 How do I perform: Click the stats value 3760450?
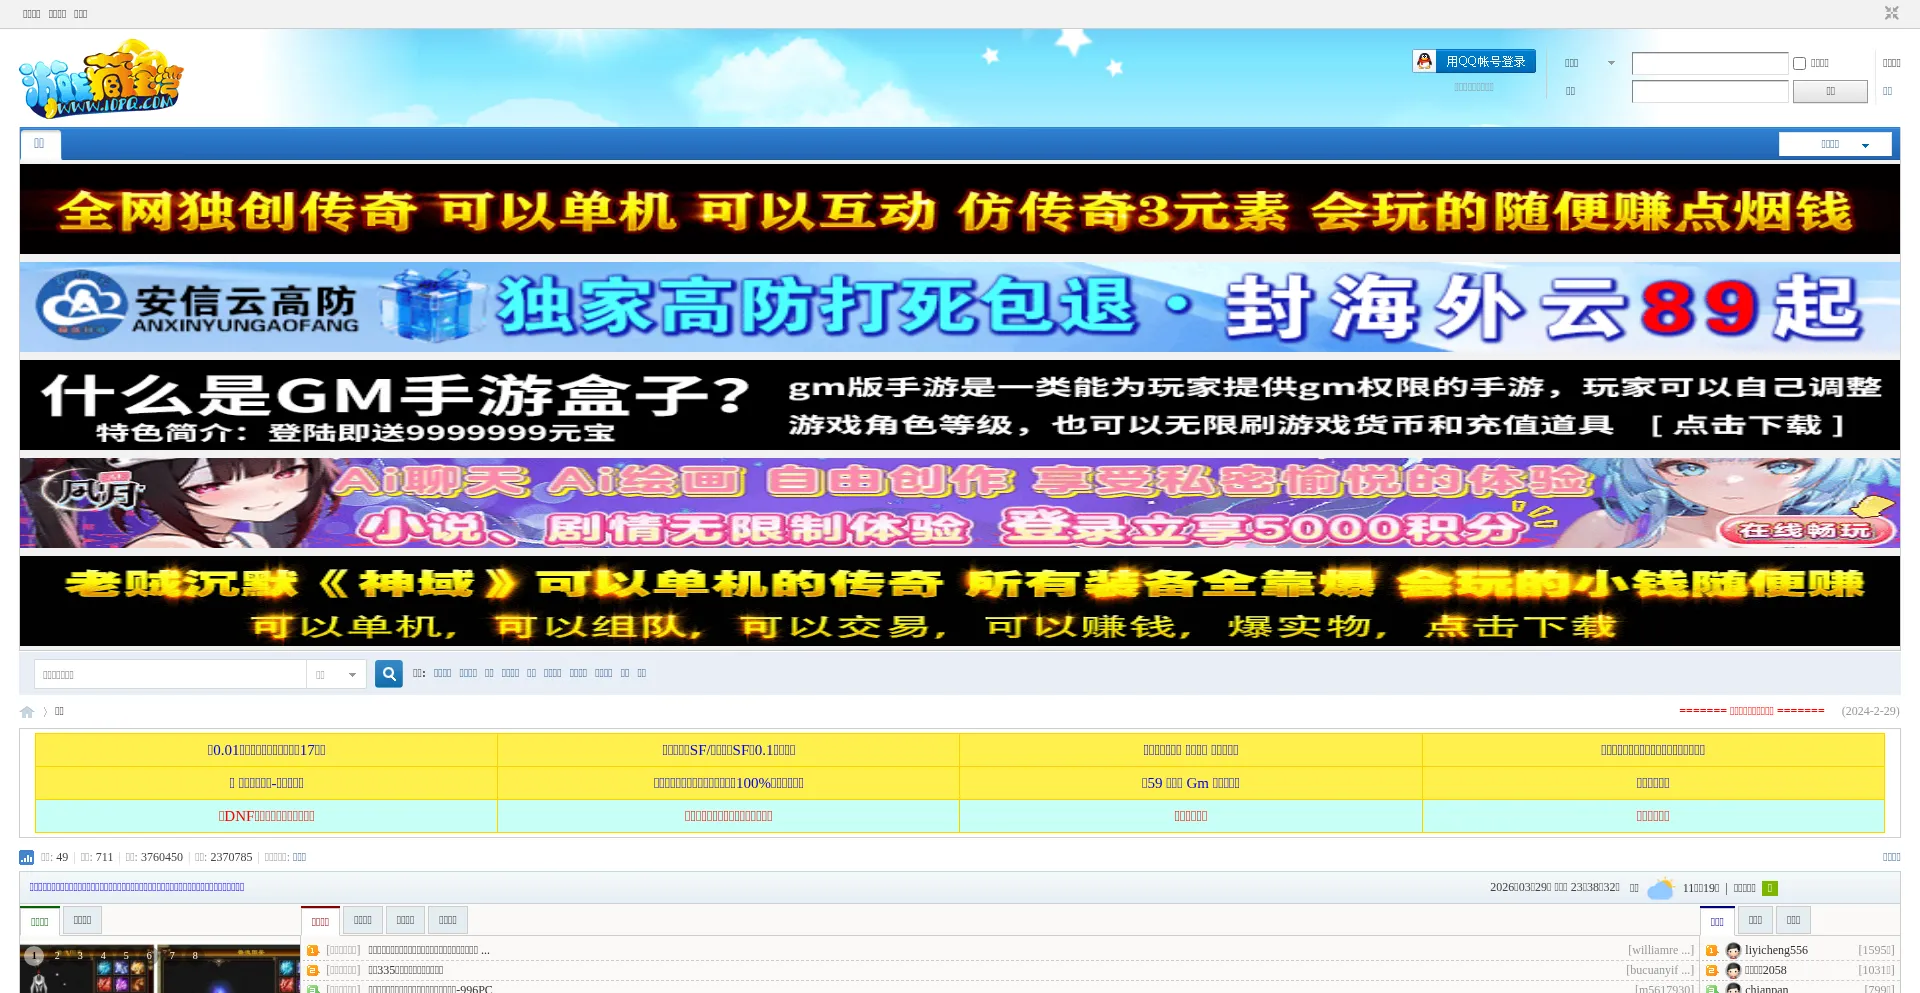tap(162, 857)
